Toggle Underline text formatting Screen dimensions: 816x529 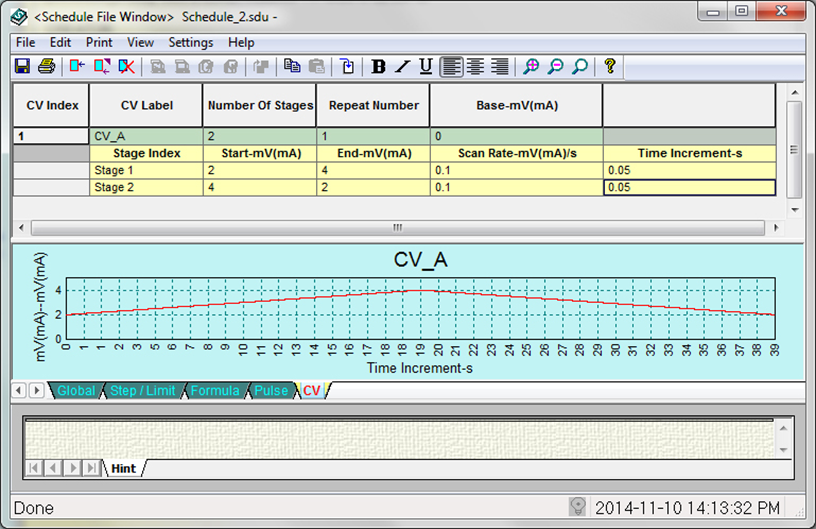point(426,67)
